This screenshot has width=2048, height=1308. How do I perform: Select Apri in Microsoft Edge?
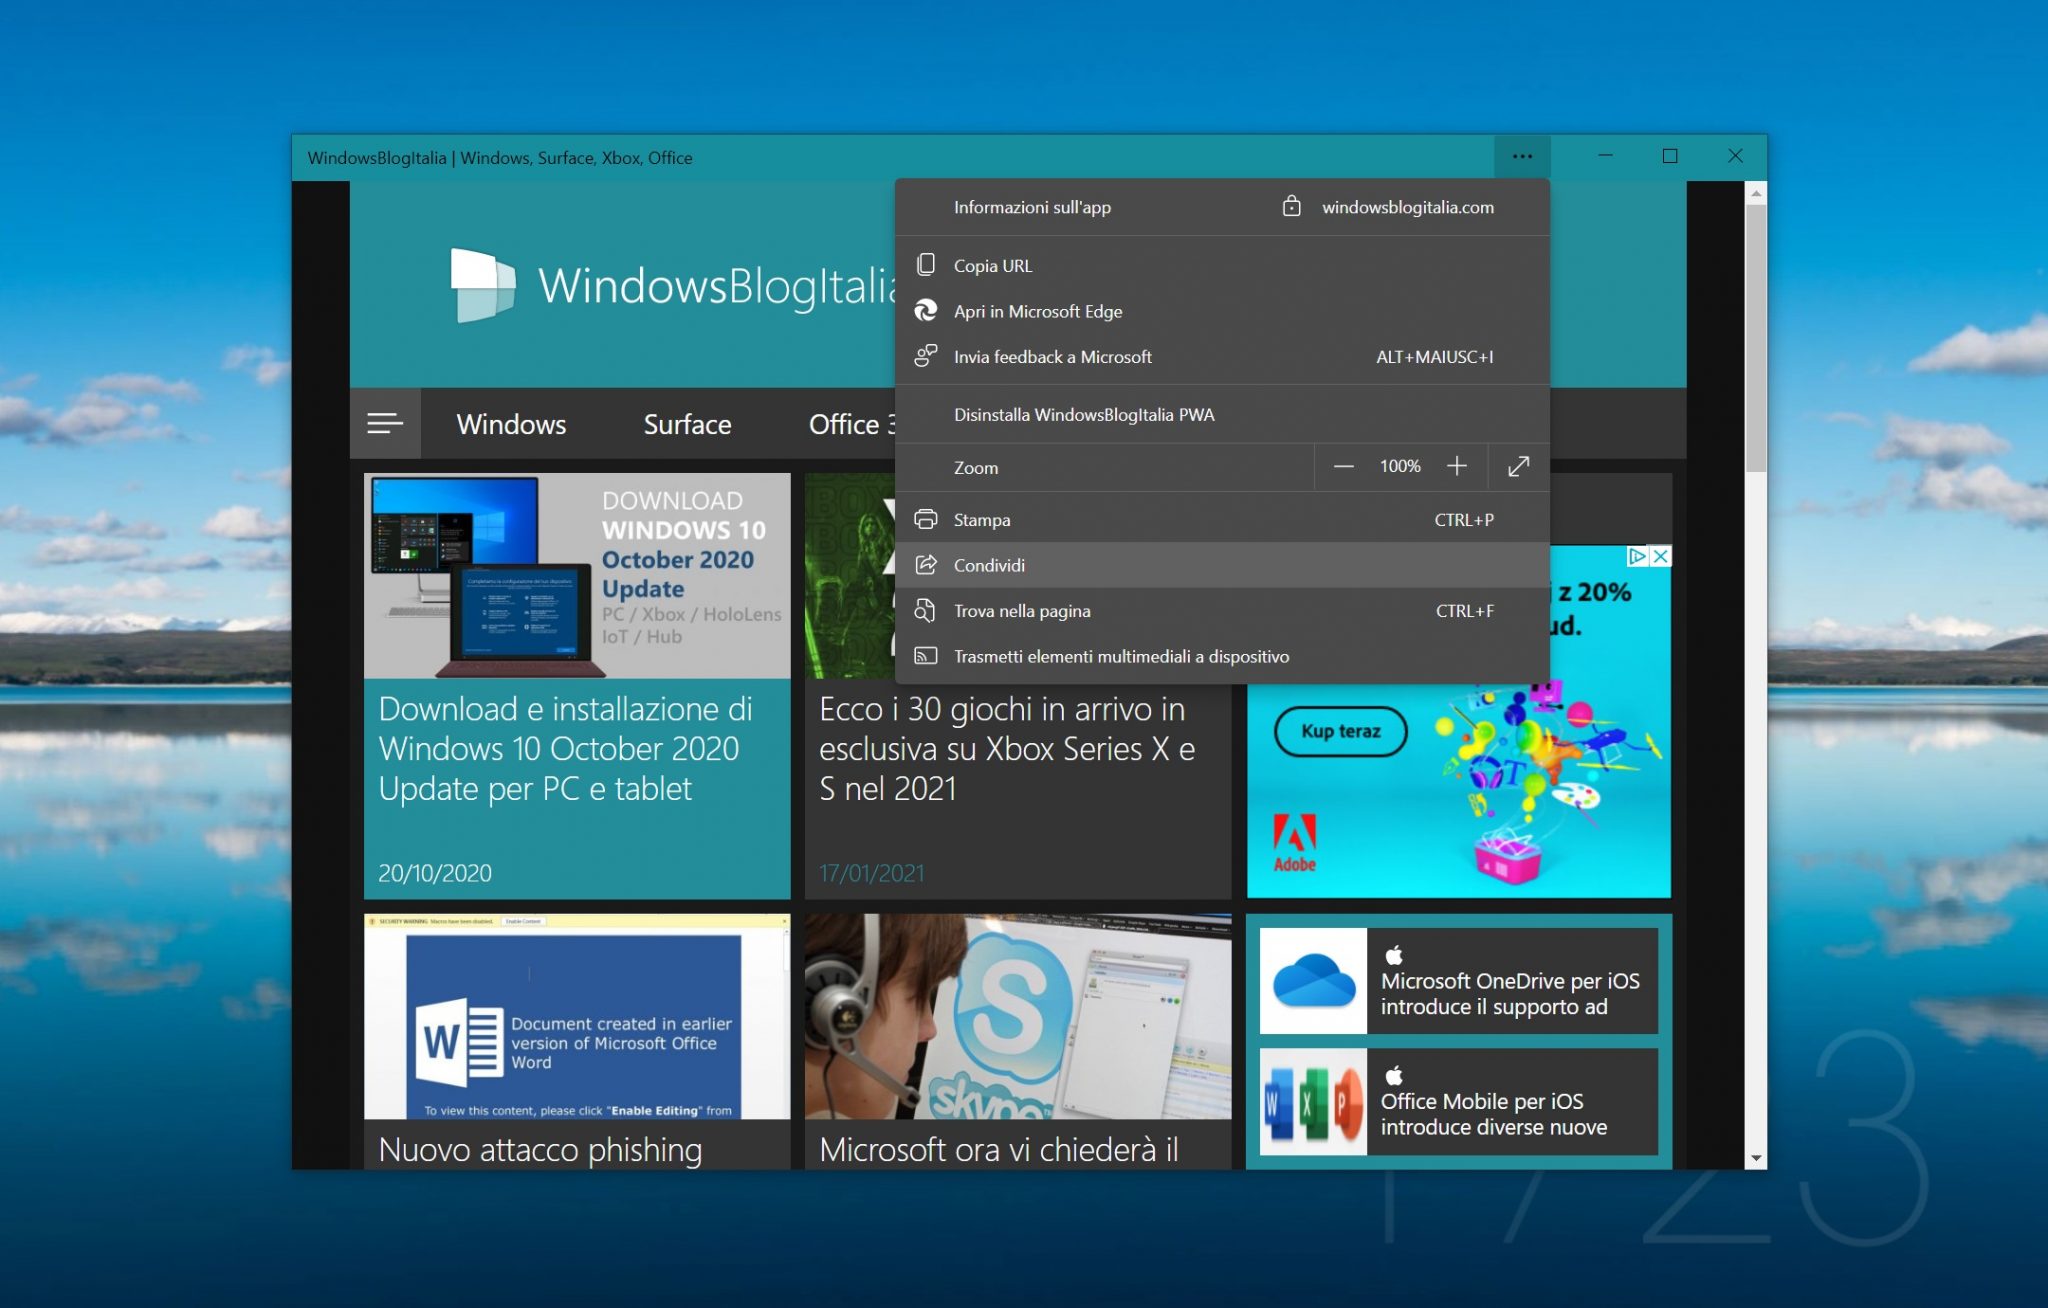pos(1222,311)
